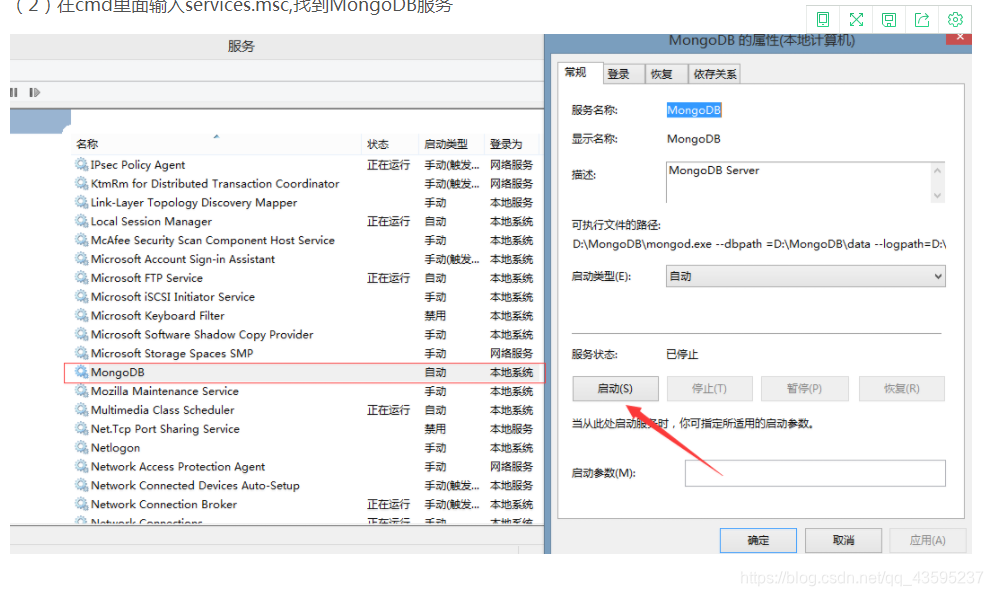
Task: Click 禁用 startup type of Microsoft Keyboard Filter
Action: coord(435,315)
